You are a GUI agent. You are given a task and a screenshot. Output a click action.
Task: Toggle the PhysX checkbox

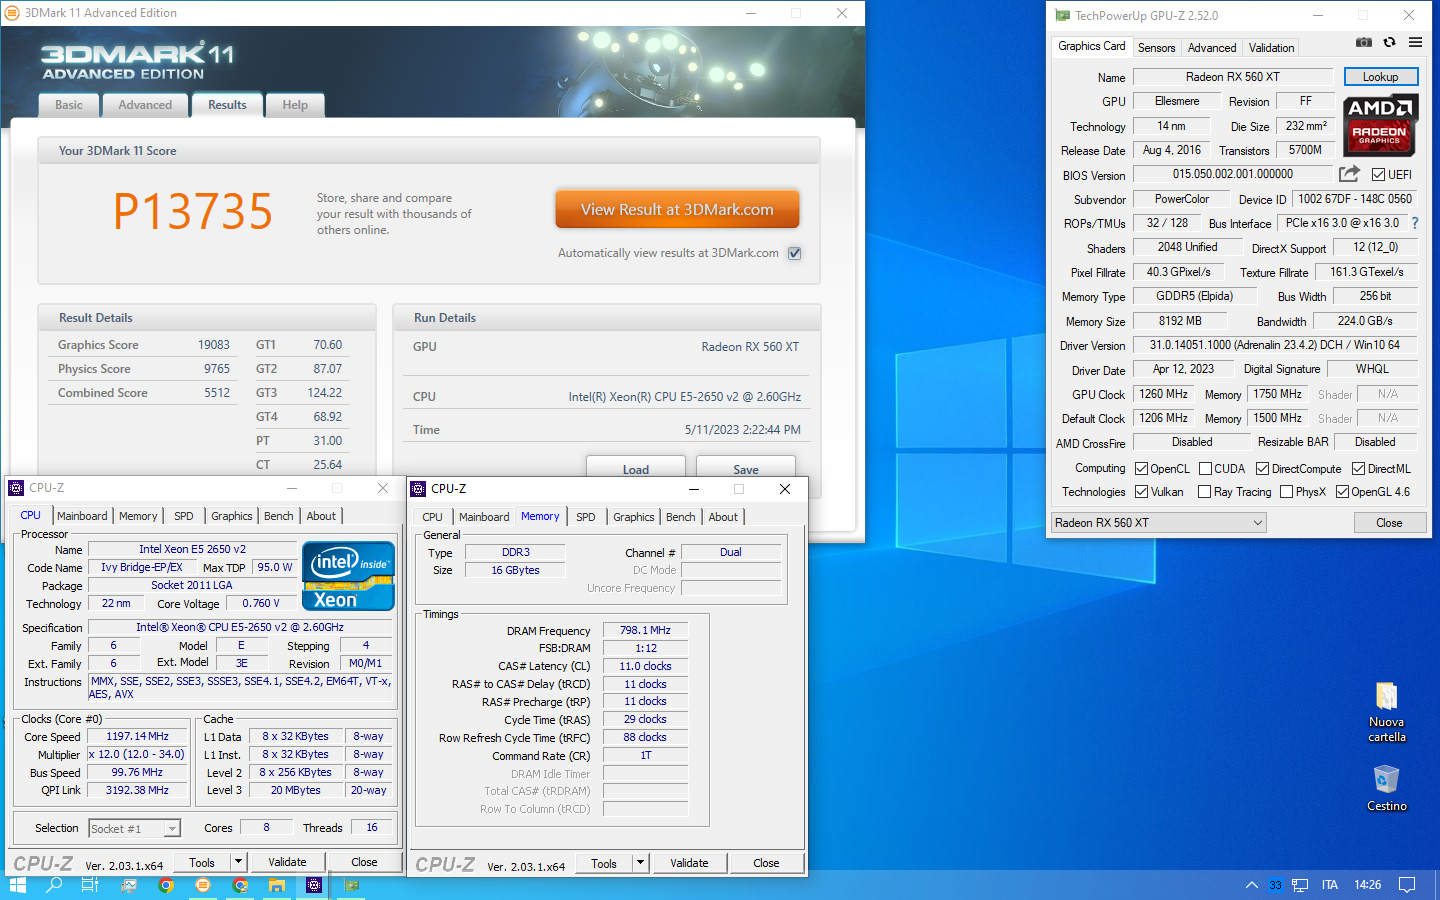tap(1286, 492)
